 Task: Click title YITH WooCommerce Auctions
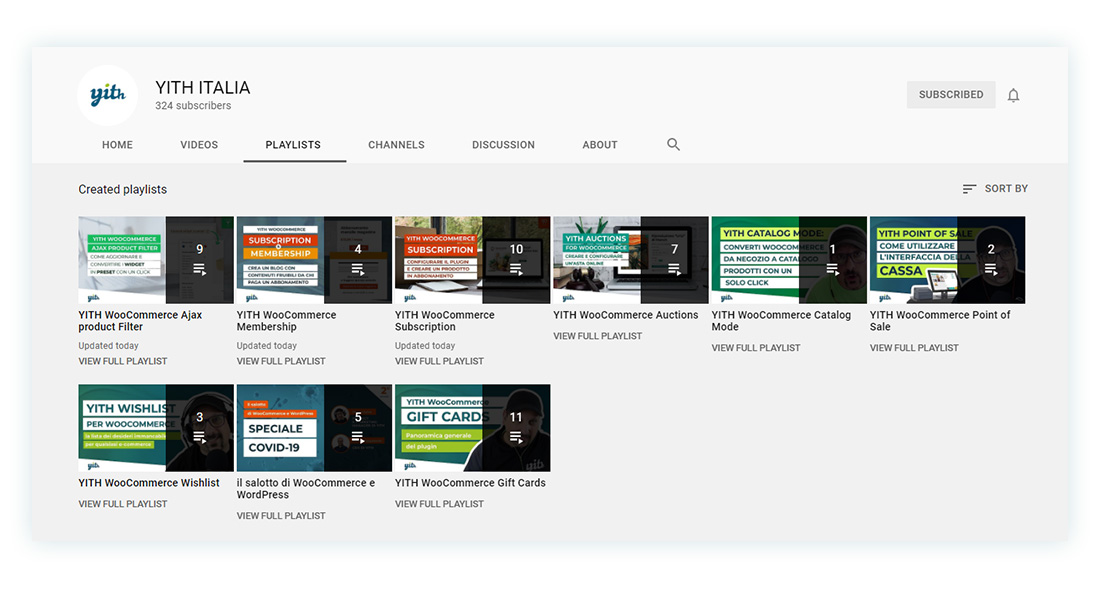(x=626, y=315)
